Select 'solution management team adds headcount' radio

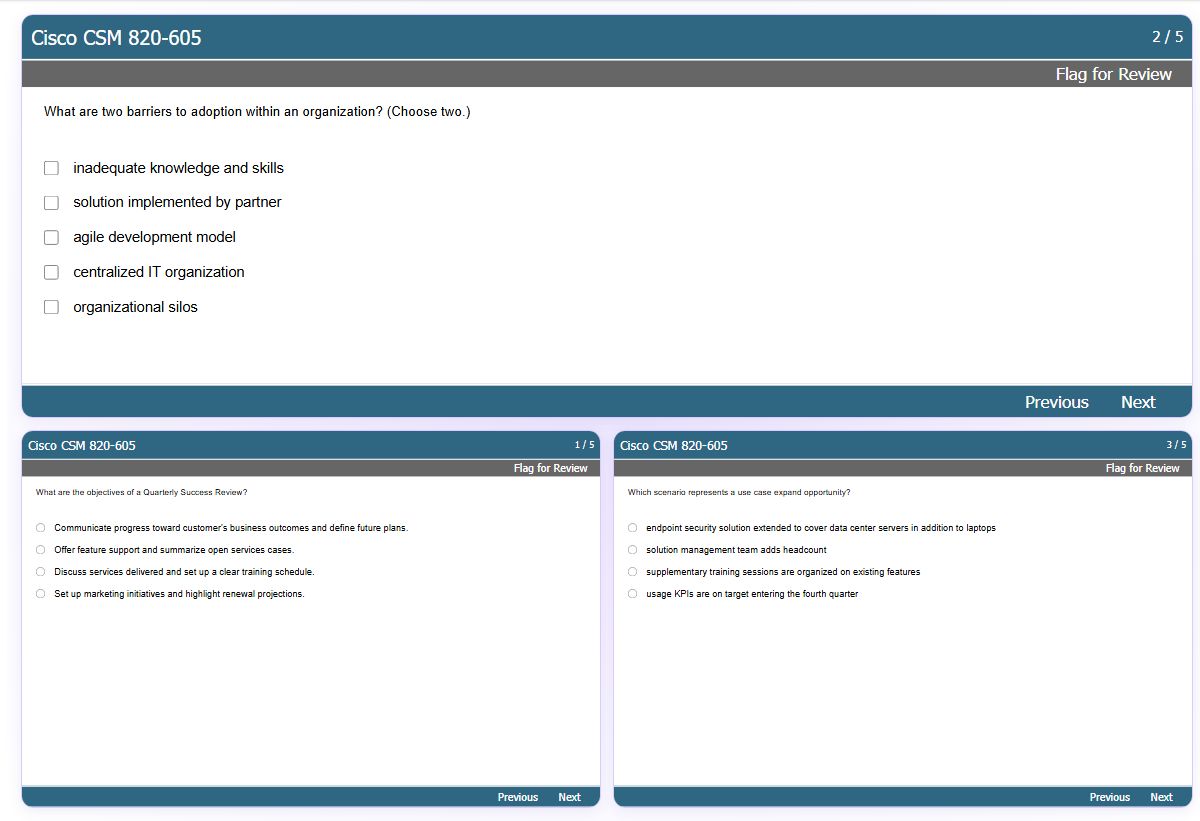(x=633, y=550)
